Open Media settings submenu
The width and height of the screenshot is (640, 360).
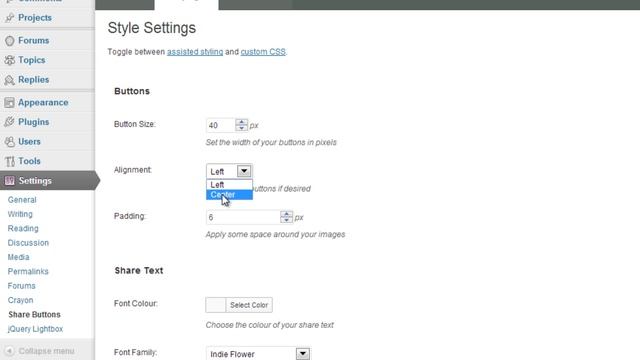point(18,257)
